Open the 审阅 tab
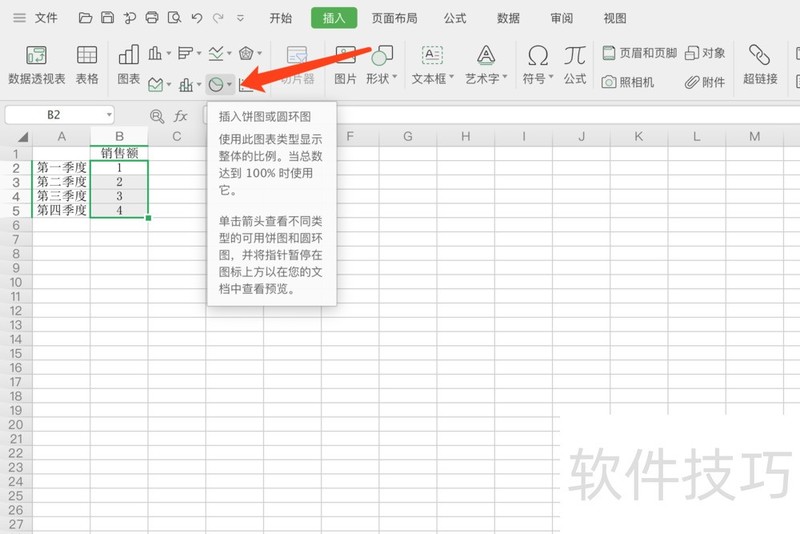The height and width of the screenshot is (534, 800). coord(561,18)
